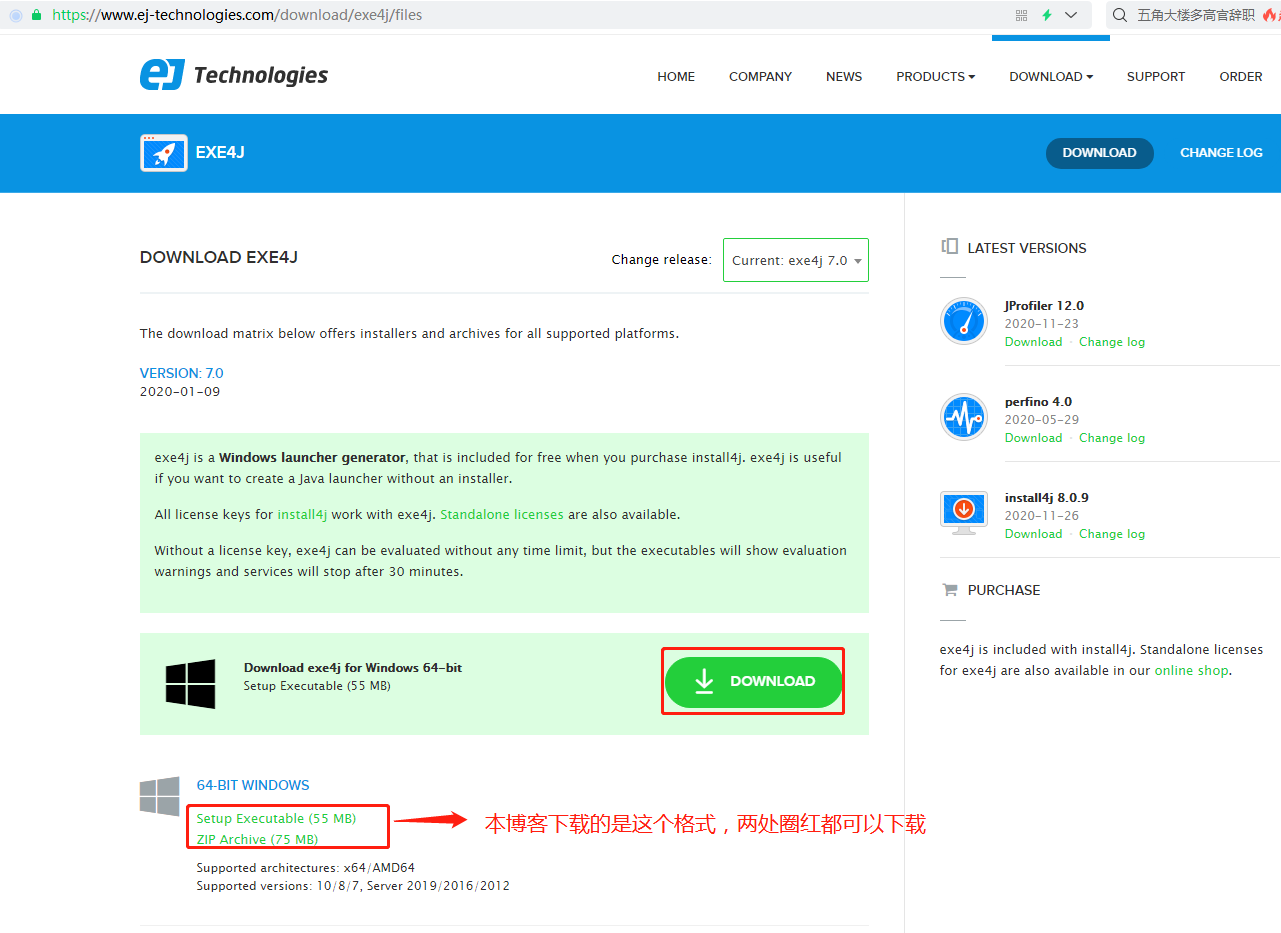Click the JProfiler gauge icon
Screen dimensions: 1281x933
click(x=964, y=322)
